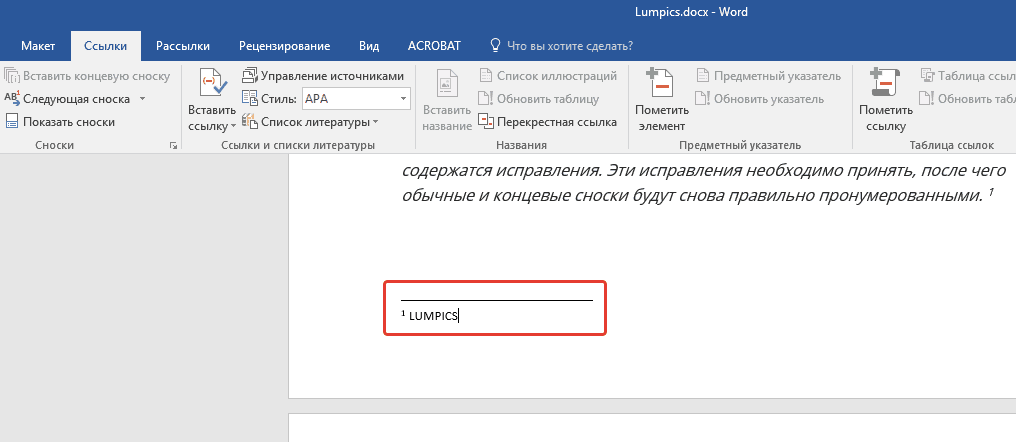Screen dimensions: 1016x442
Task: Click the footnote reference mark after 'пронумерованными.'
Action: (x=991, y=194)
